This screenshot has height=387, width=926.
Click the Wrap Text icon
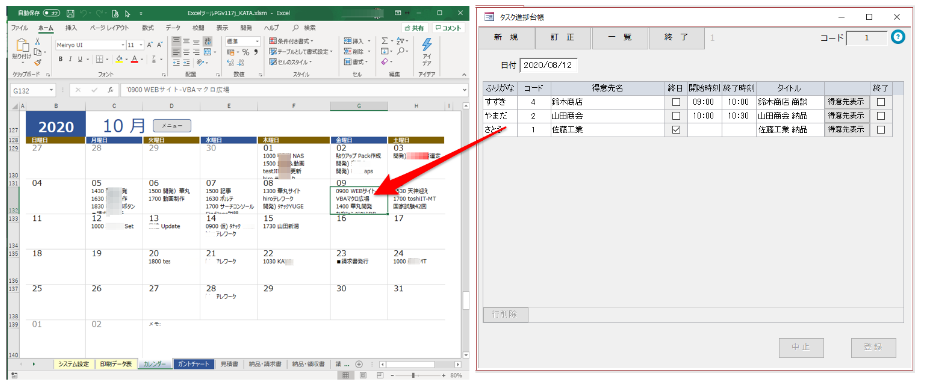coord(207,41)
